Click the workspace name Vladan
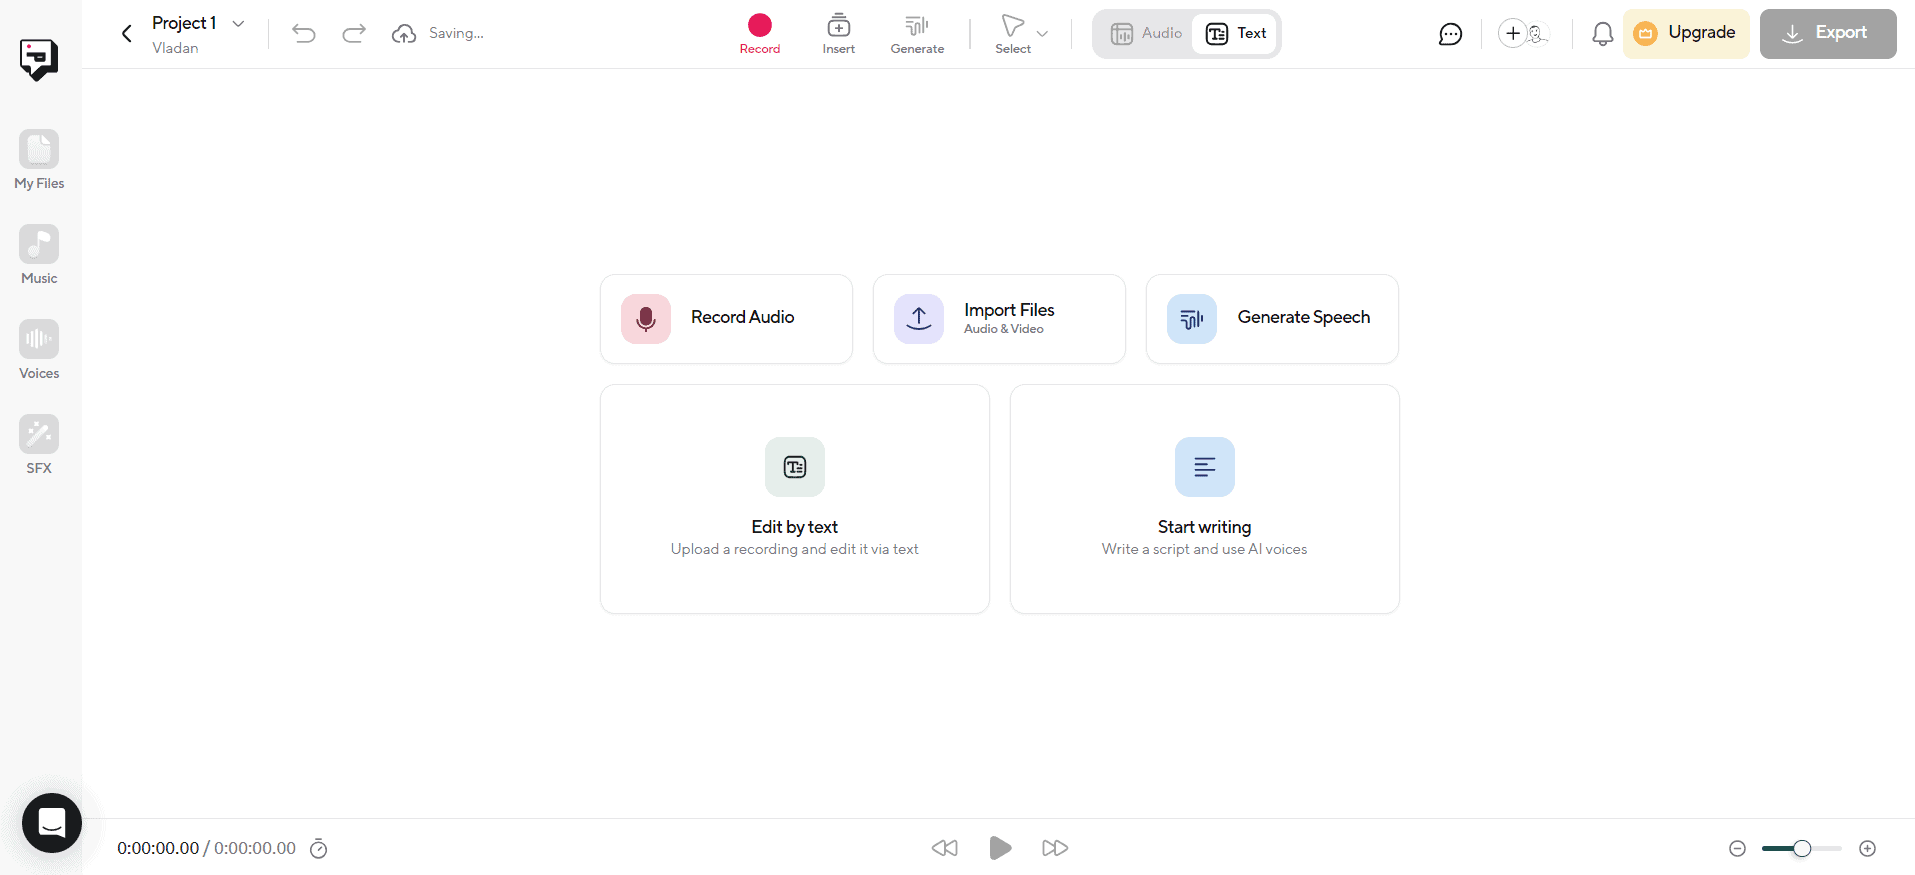Viewport: 1915px width, 875px height. (x=175, y=48)
